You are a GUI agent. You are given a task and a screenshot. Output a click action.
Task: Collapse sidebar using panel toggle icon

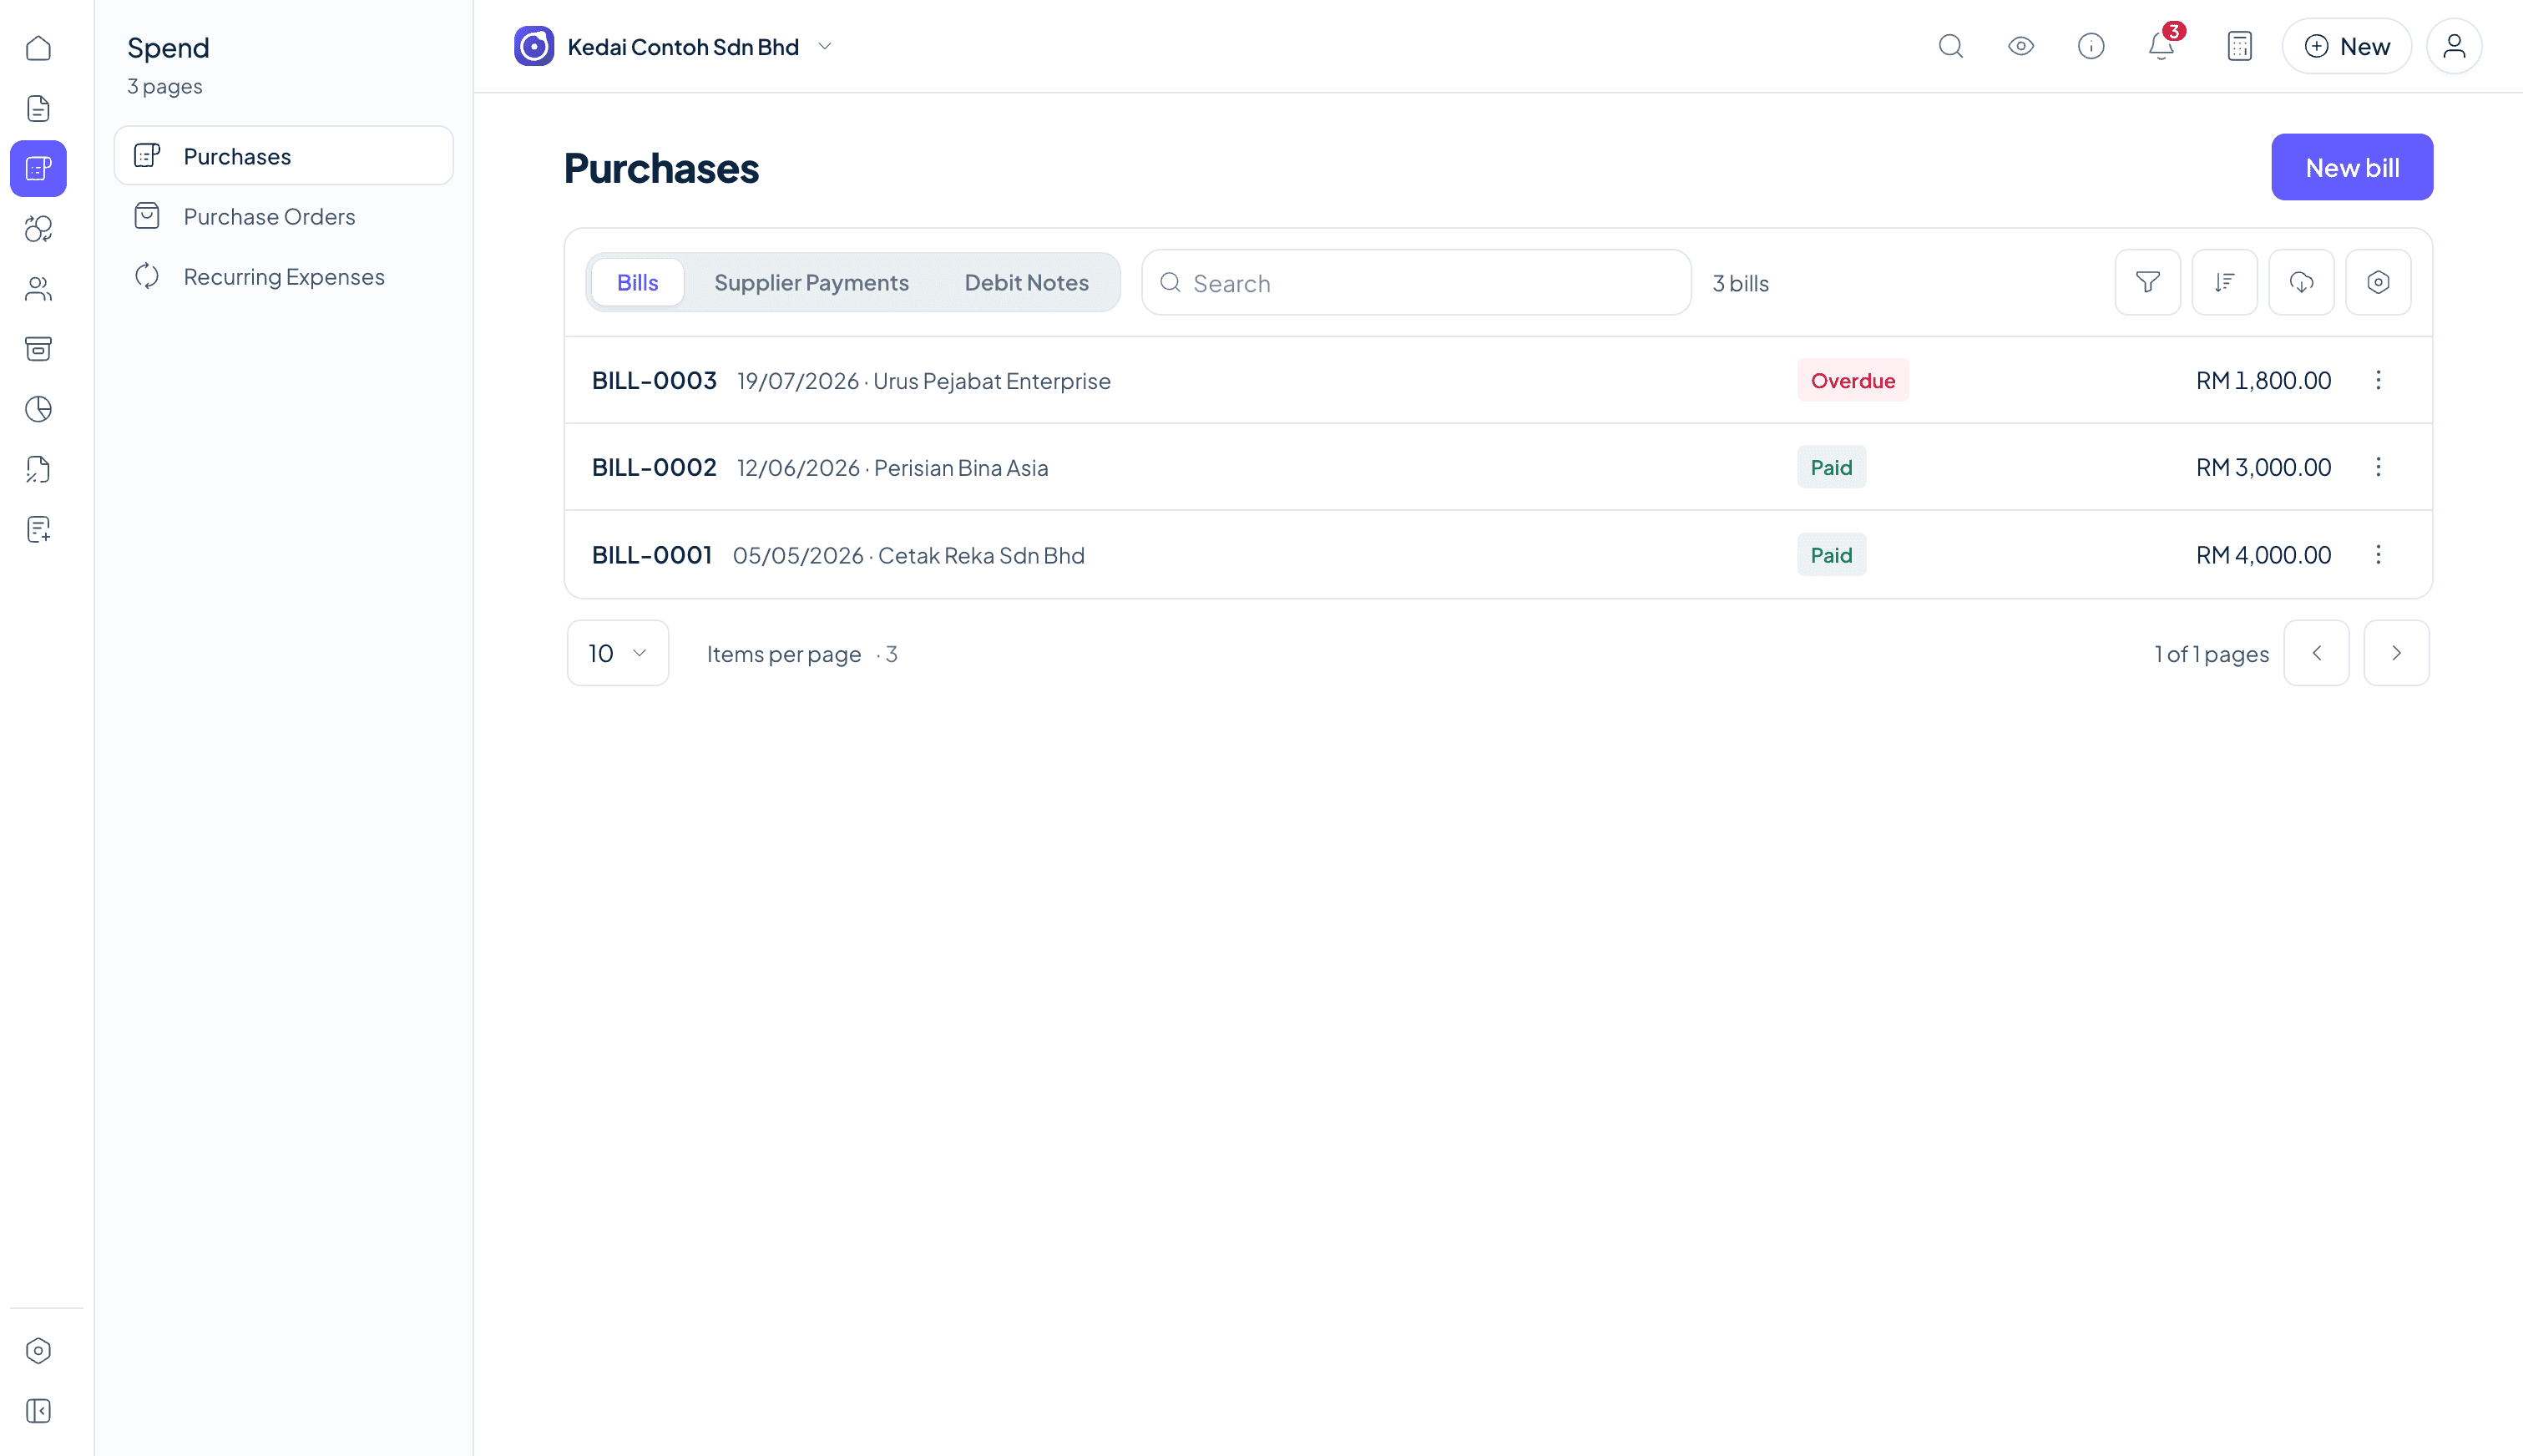pos(38,1411)
